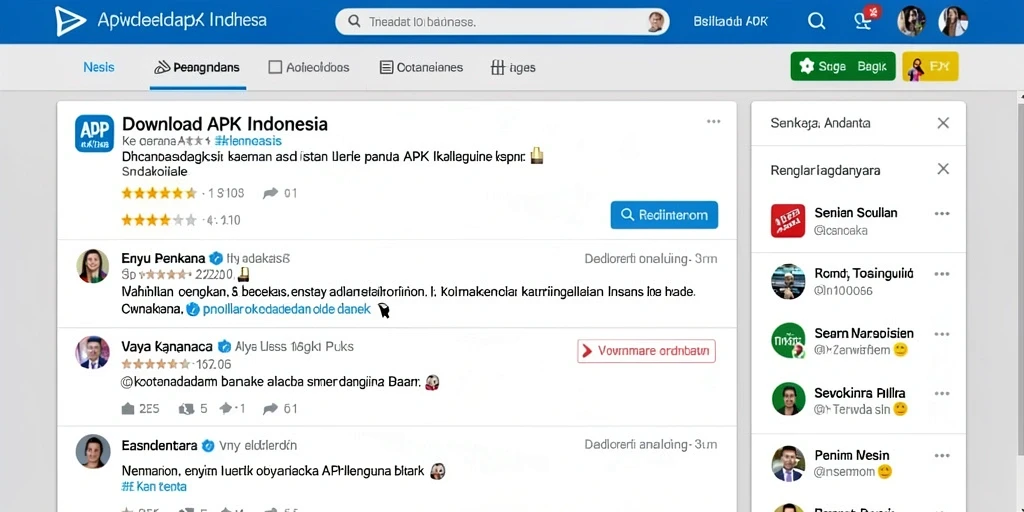Image resolution: width=1024 pixels, height=512 pixels.
Task: Open Vaya Kananaca's avatar
Action: 93,353
